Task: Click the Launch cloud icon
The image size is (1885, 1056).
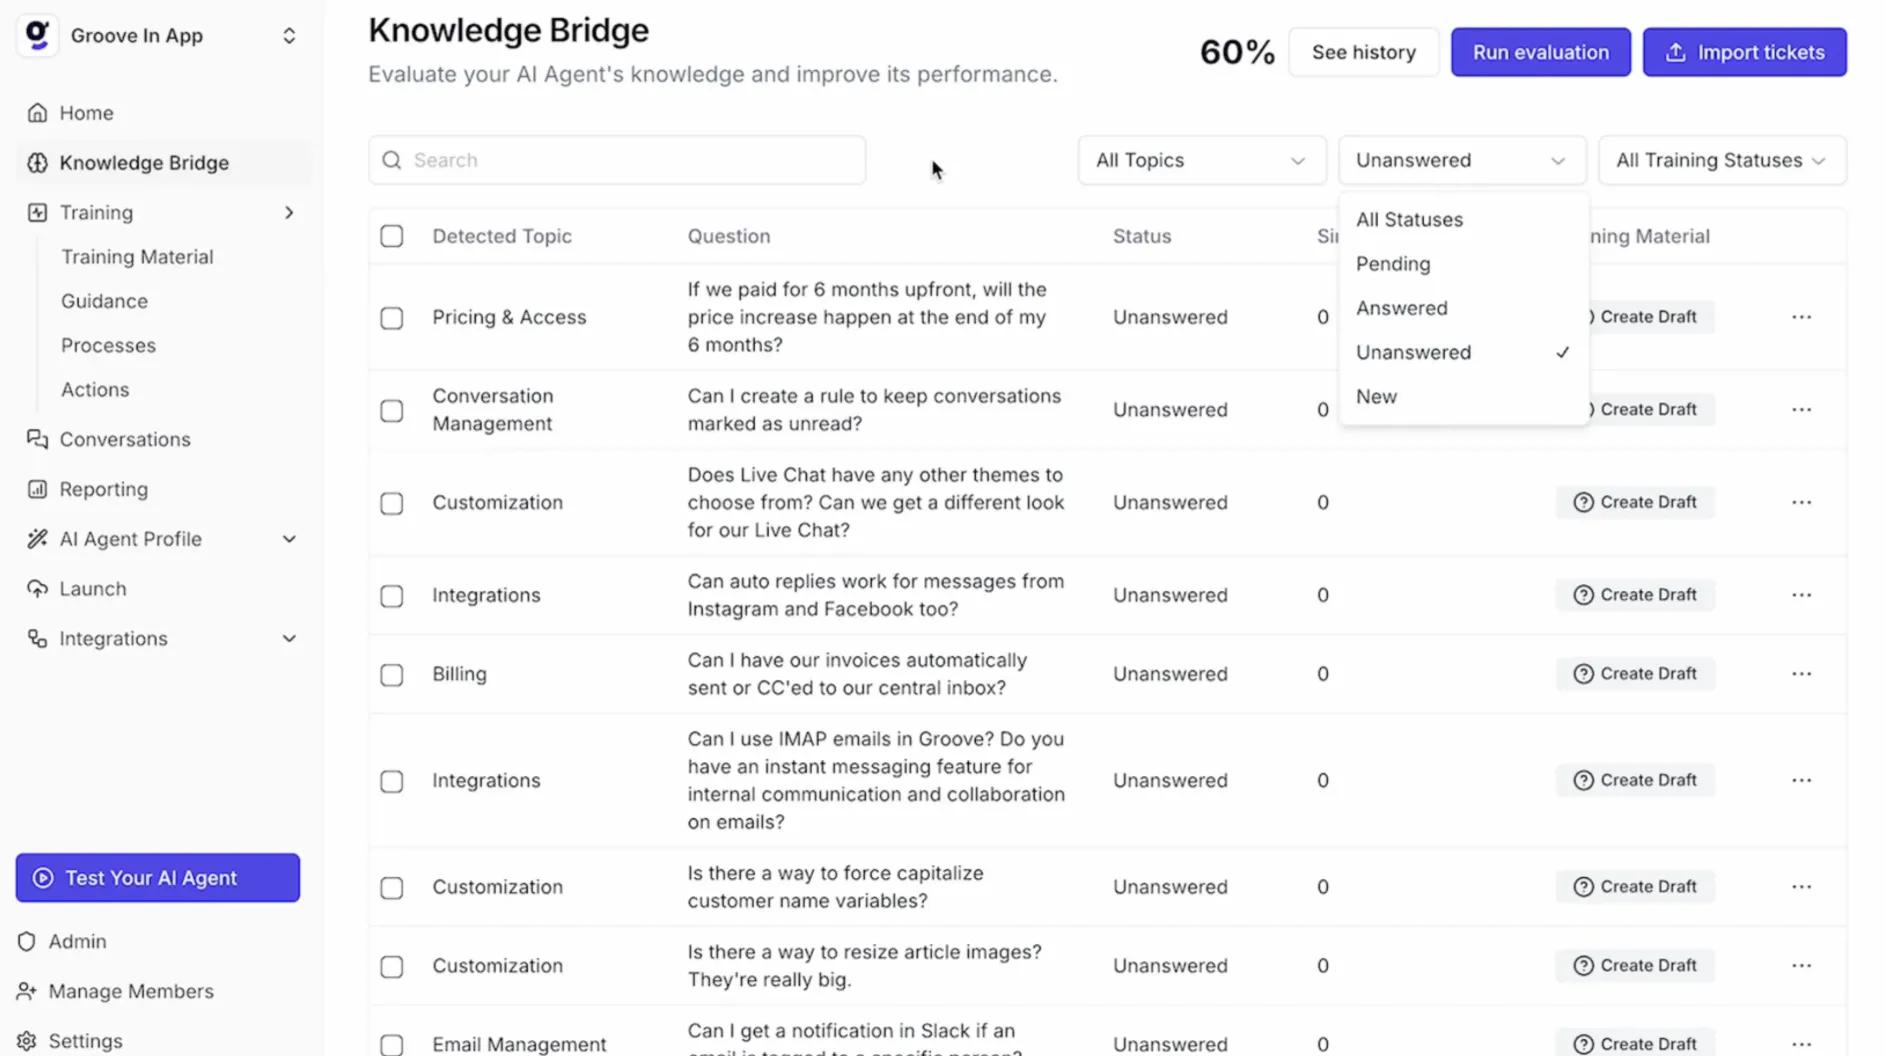Action: coord(37,589)
